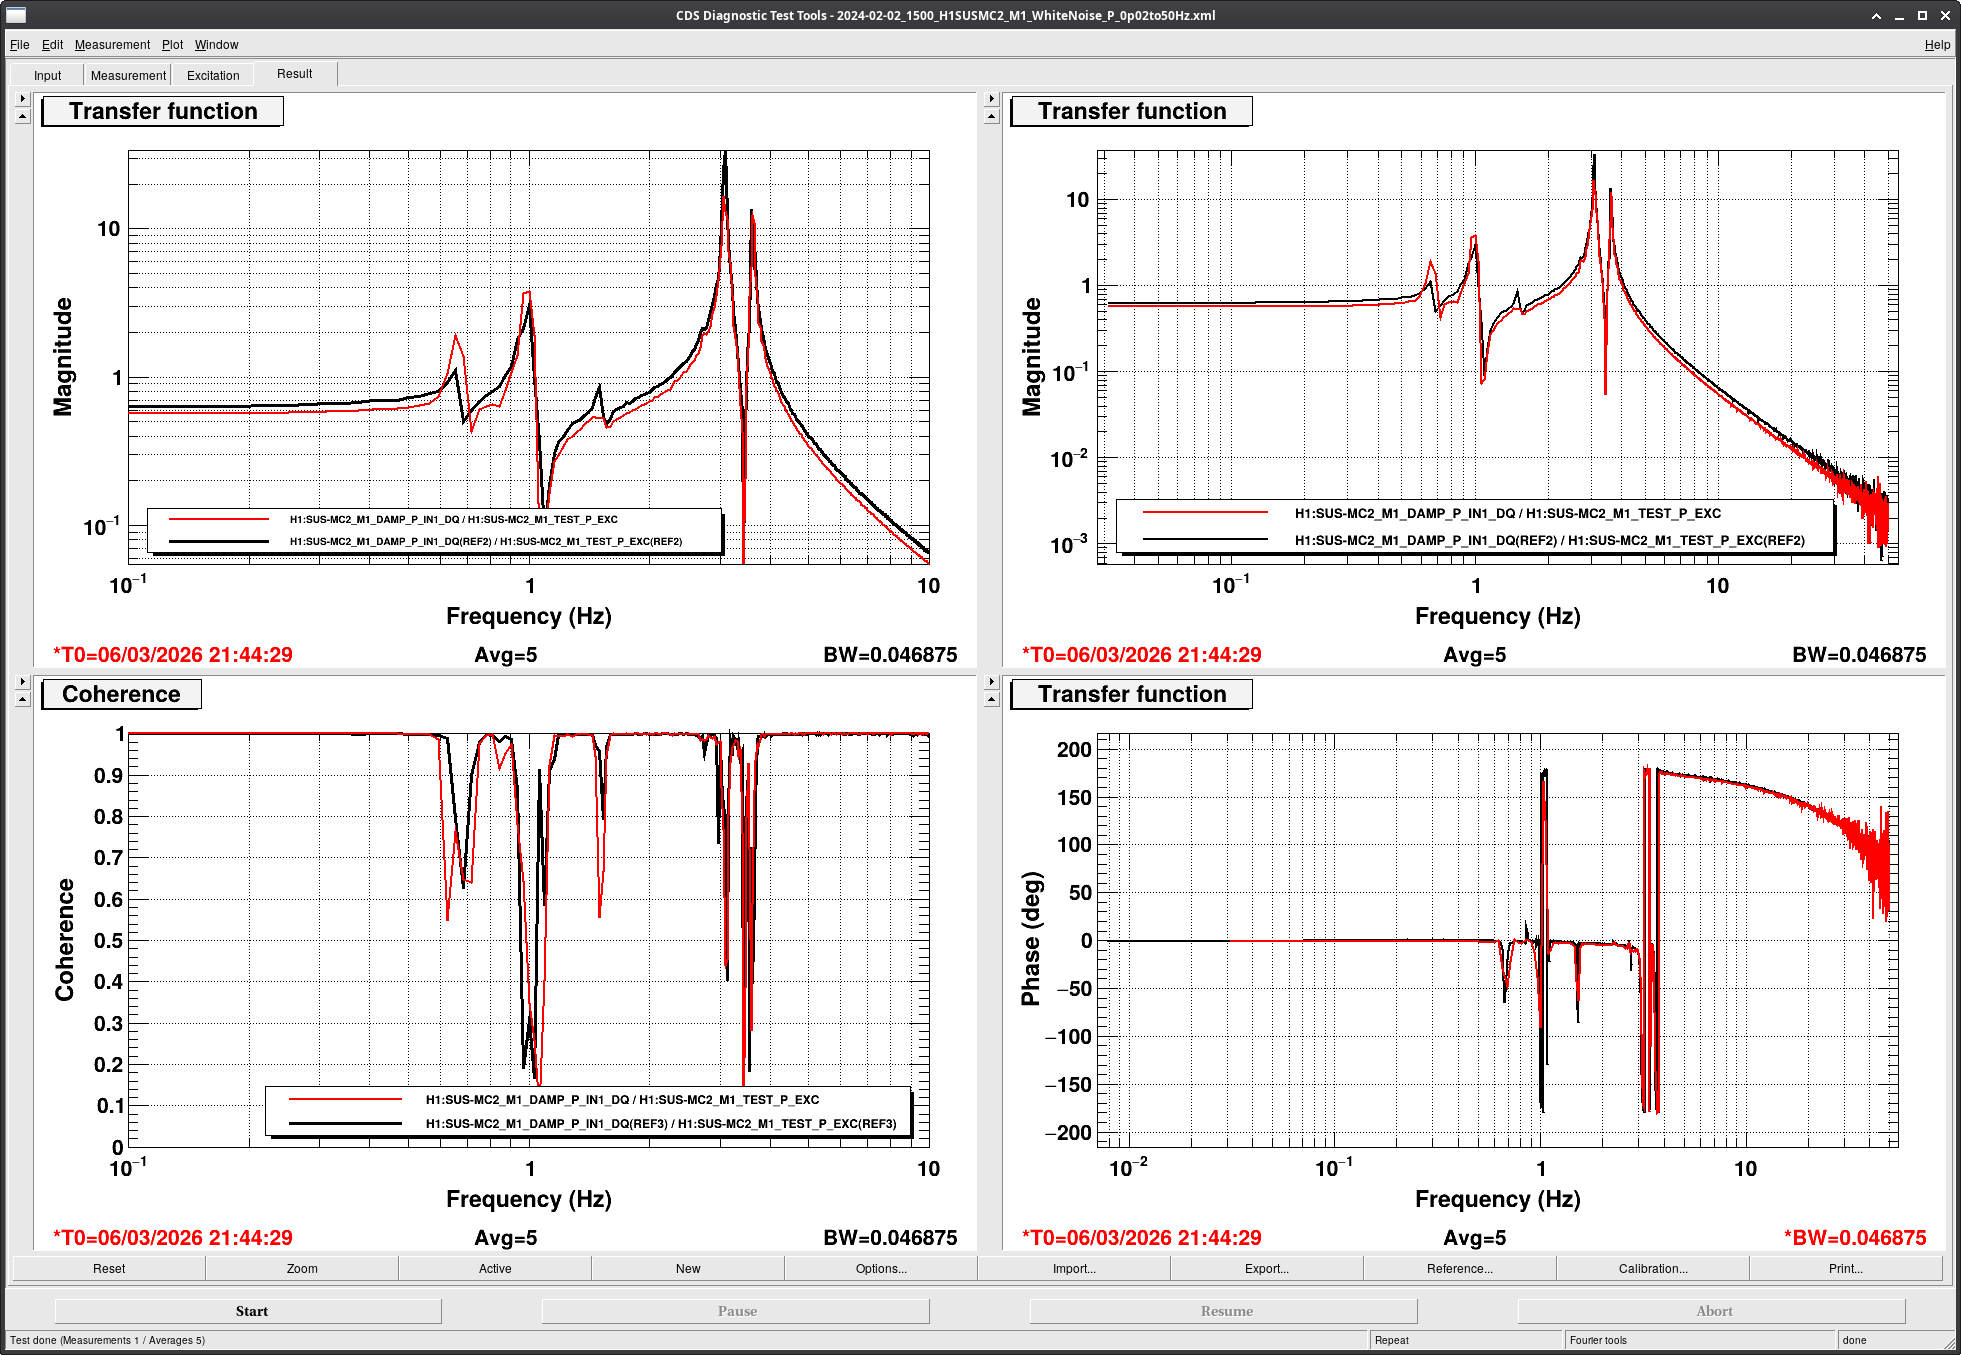Click up-arrow icon beside Coherence plot

[x=23, y=699]
